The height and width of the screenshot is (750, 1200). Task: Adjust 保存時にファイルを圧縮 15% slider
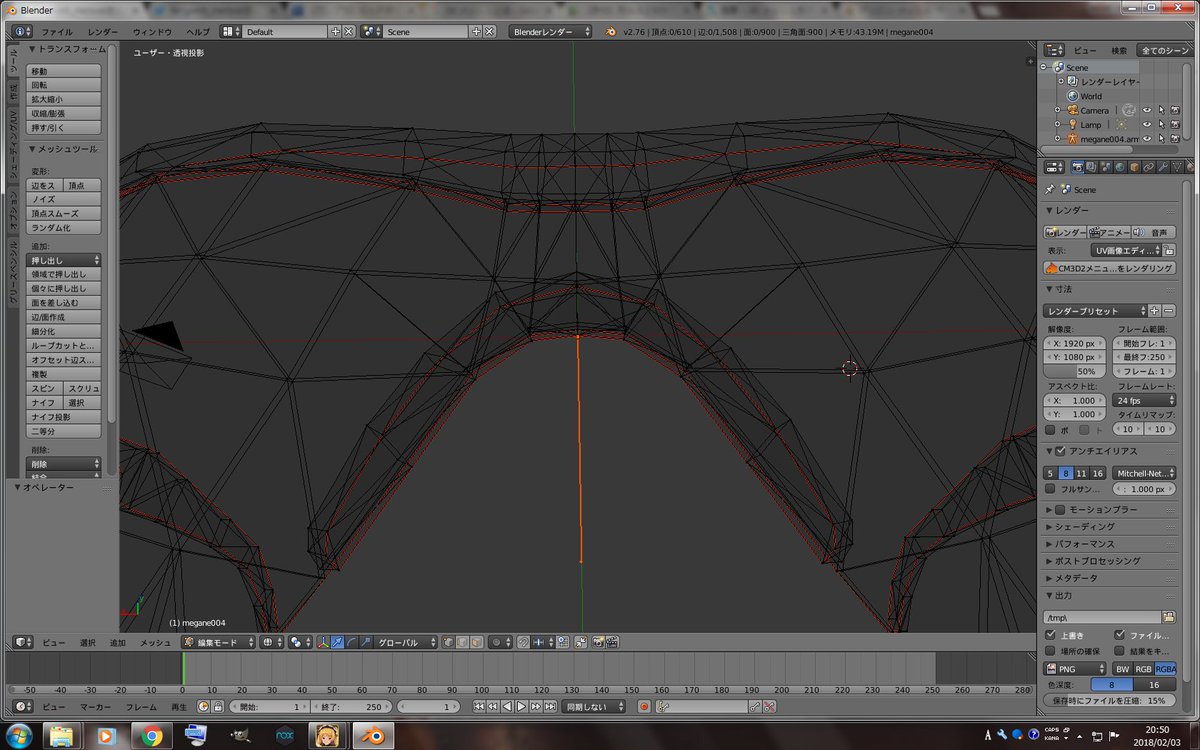click(x=1110, y=701)
